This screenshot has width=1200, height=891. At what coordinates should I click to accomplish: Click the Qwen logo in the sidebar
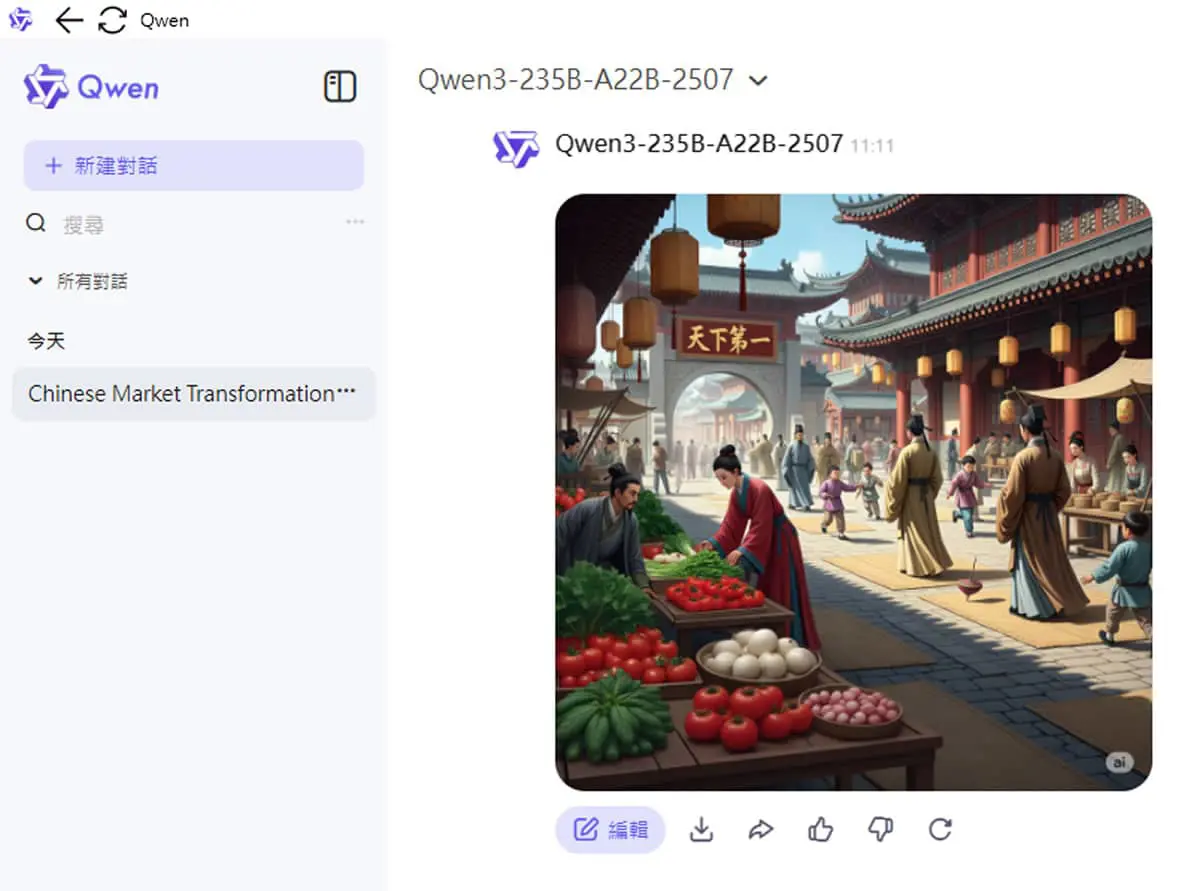pos(91,87)
